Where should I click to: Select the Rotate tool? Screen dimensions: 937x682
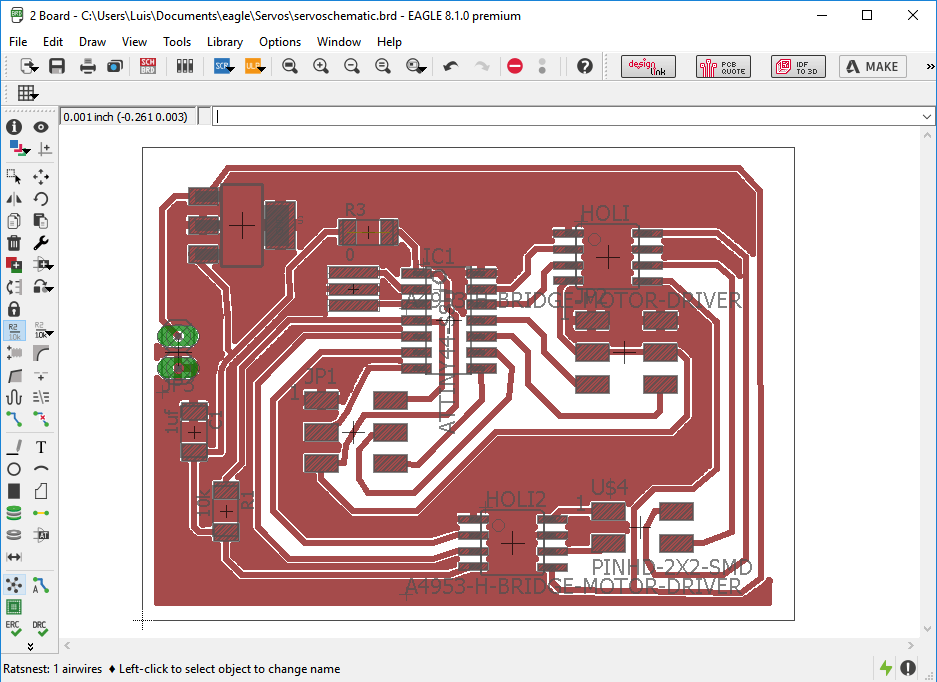(x=41, y=198)
